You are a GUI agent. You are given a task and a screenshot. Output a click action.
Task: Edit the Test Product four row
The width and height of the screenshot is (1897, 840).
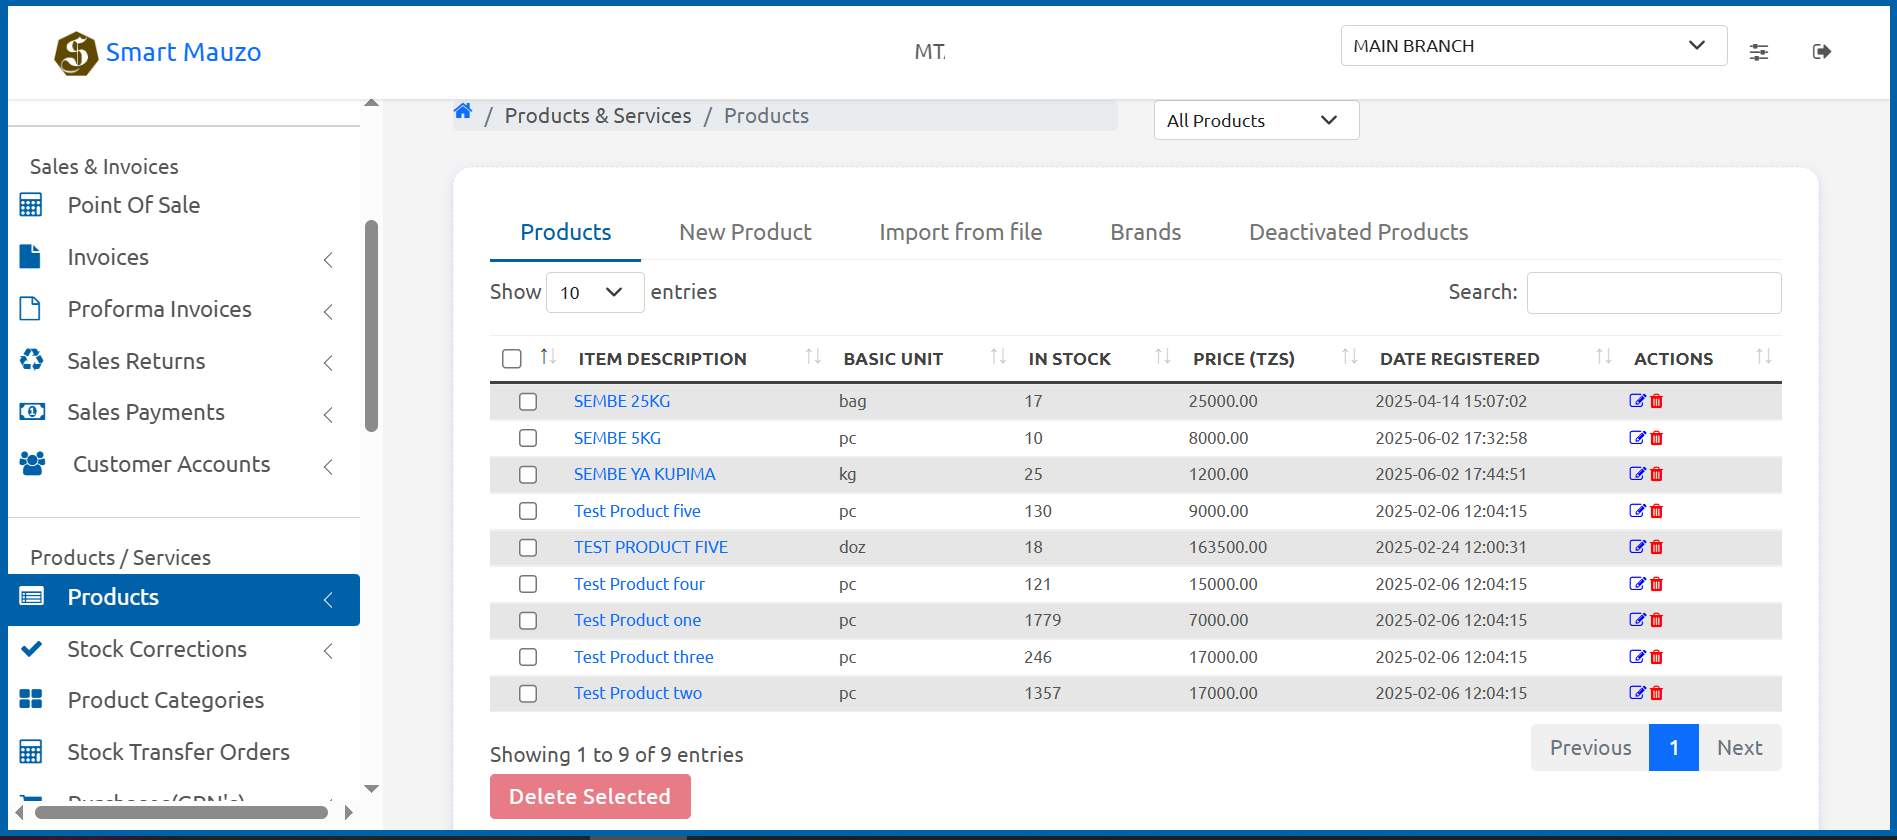pyautogui.click(x=1637, y=584)
